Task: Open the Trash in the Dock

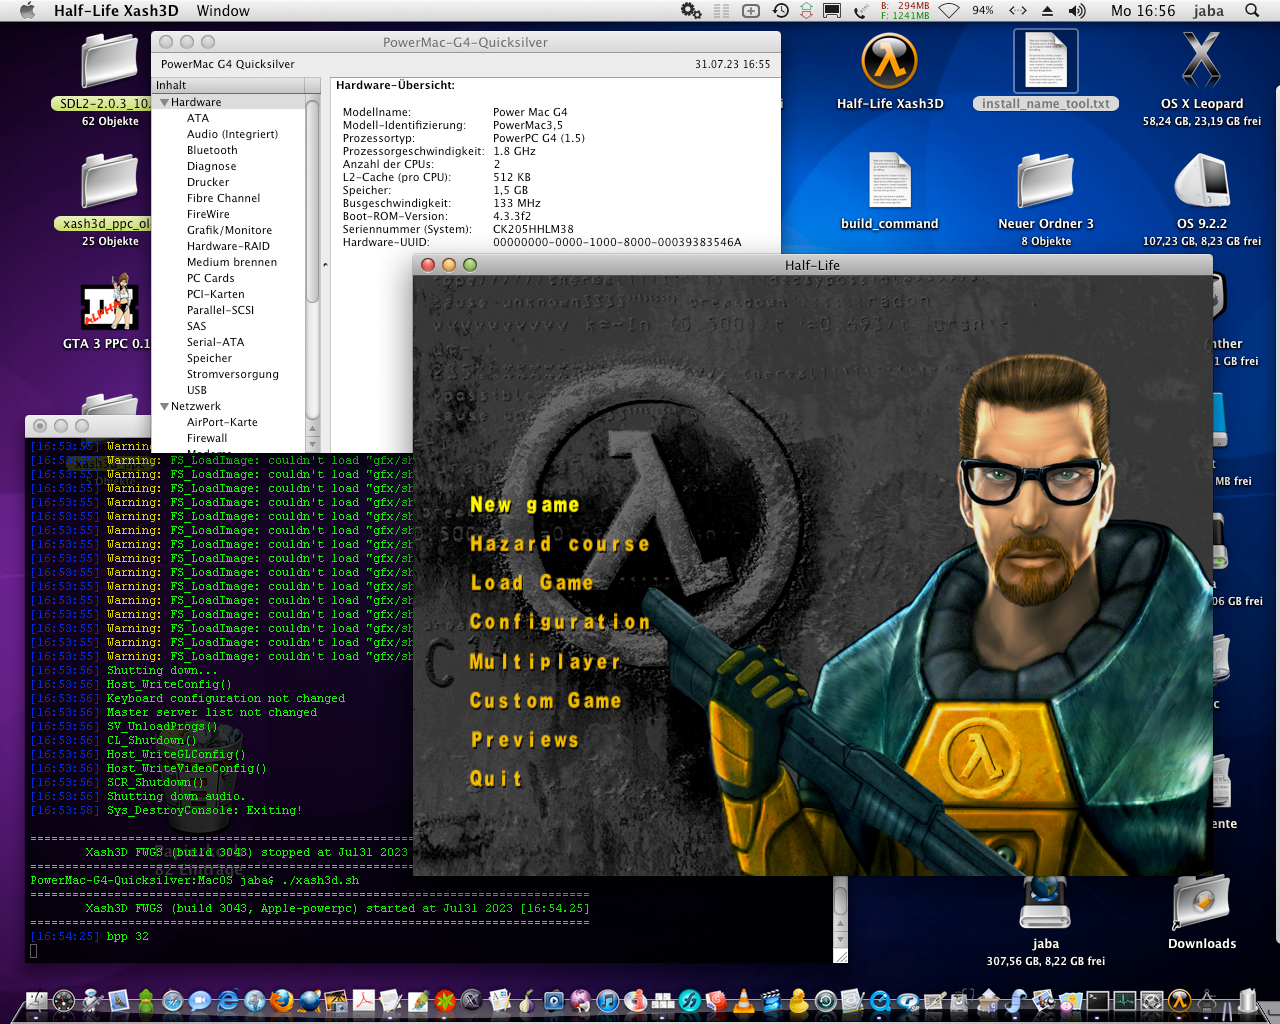Action: click(1247, 1000)
